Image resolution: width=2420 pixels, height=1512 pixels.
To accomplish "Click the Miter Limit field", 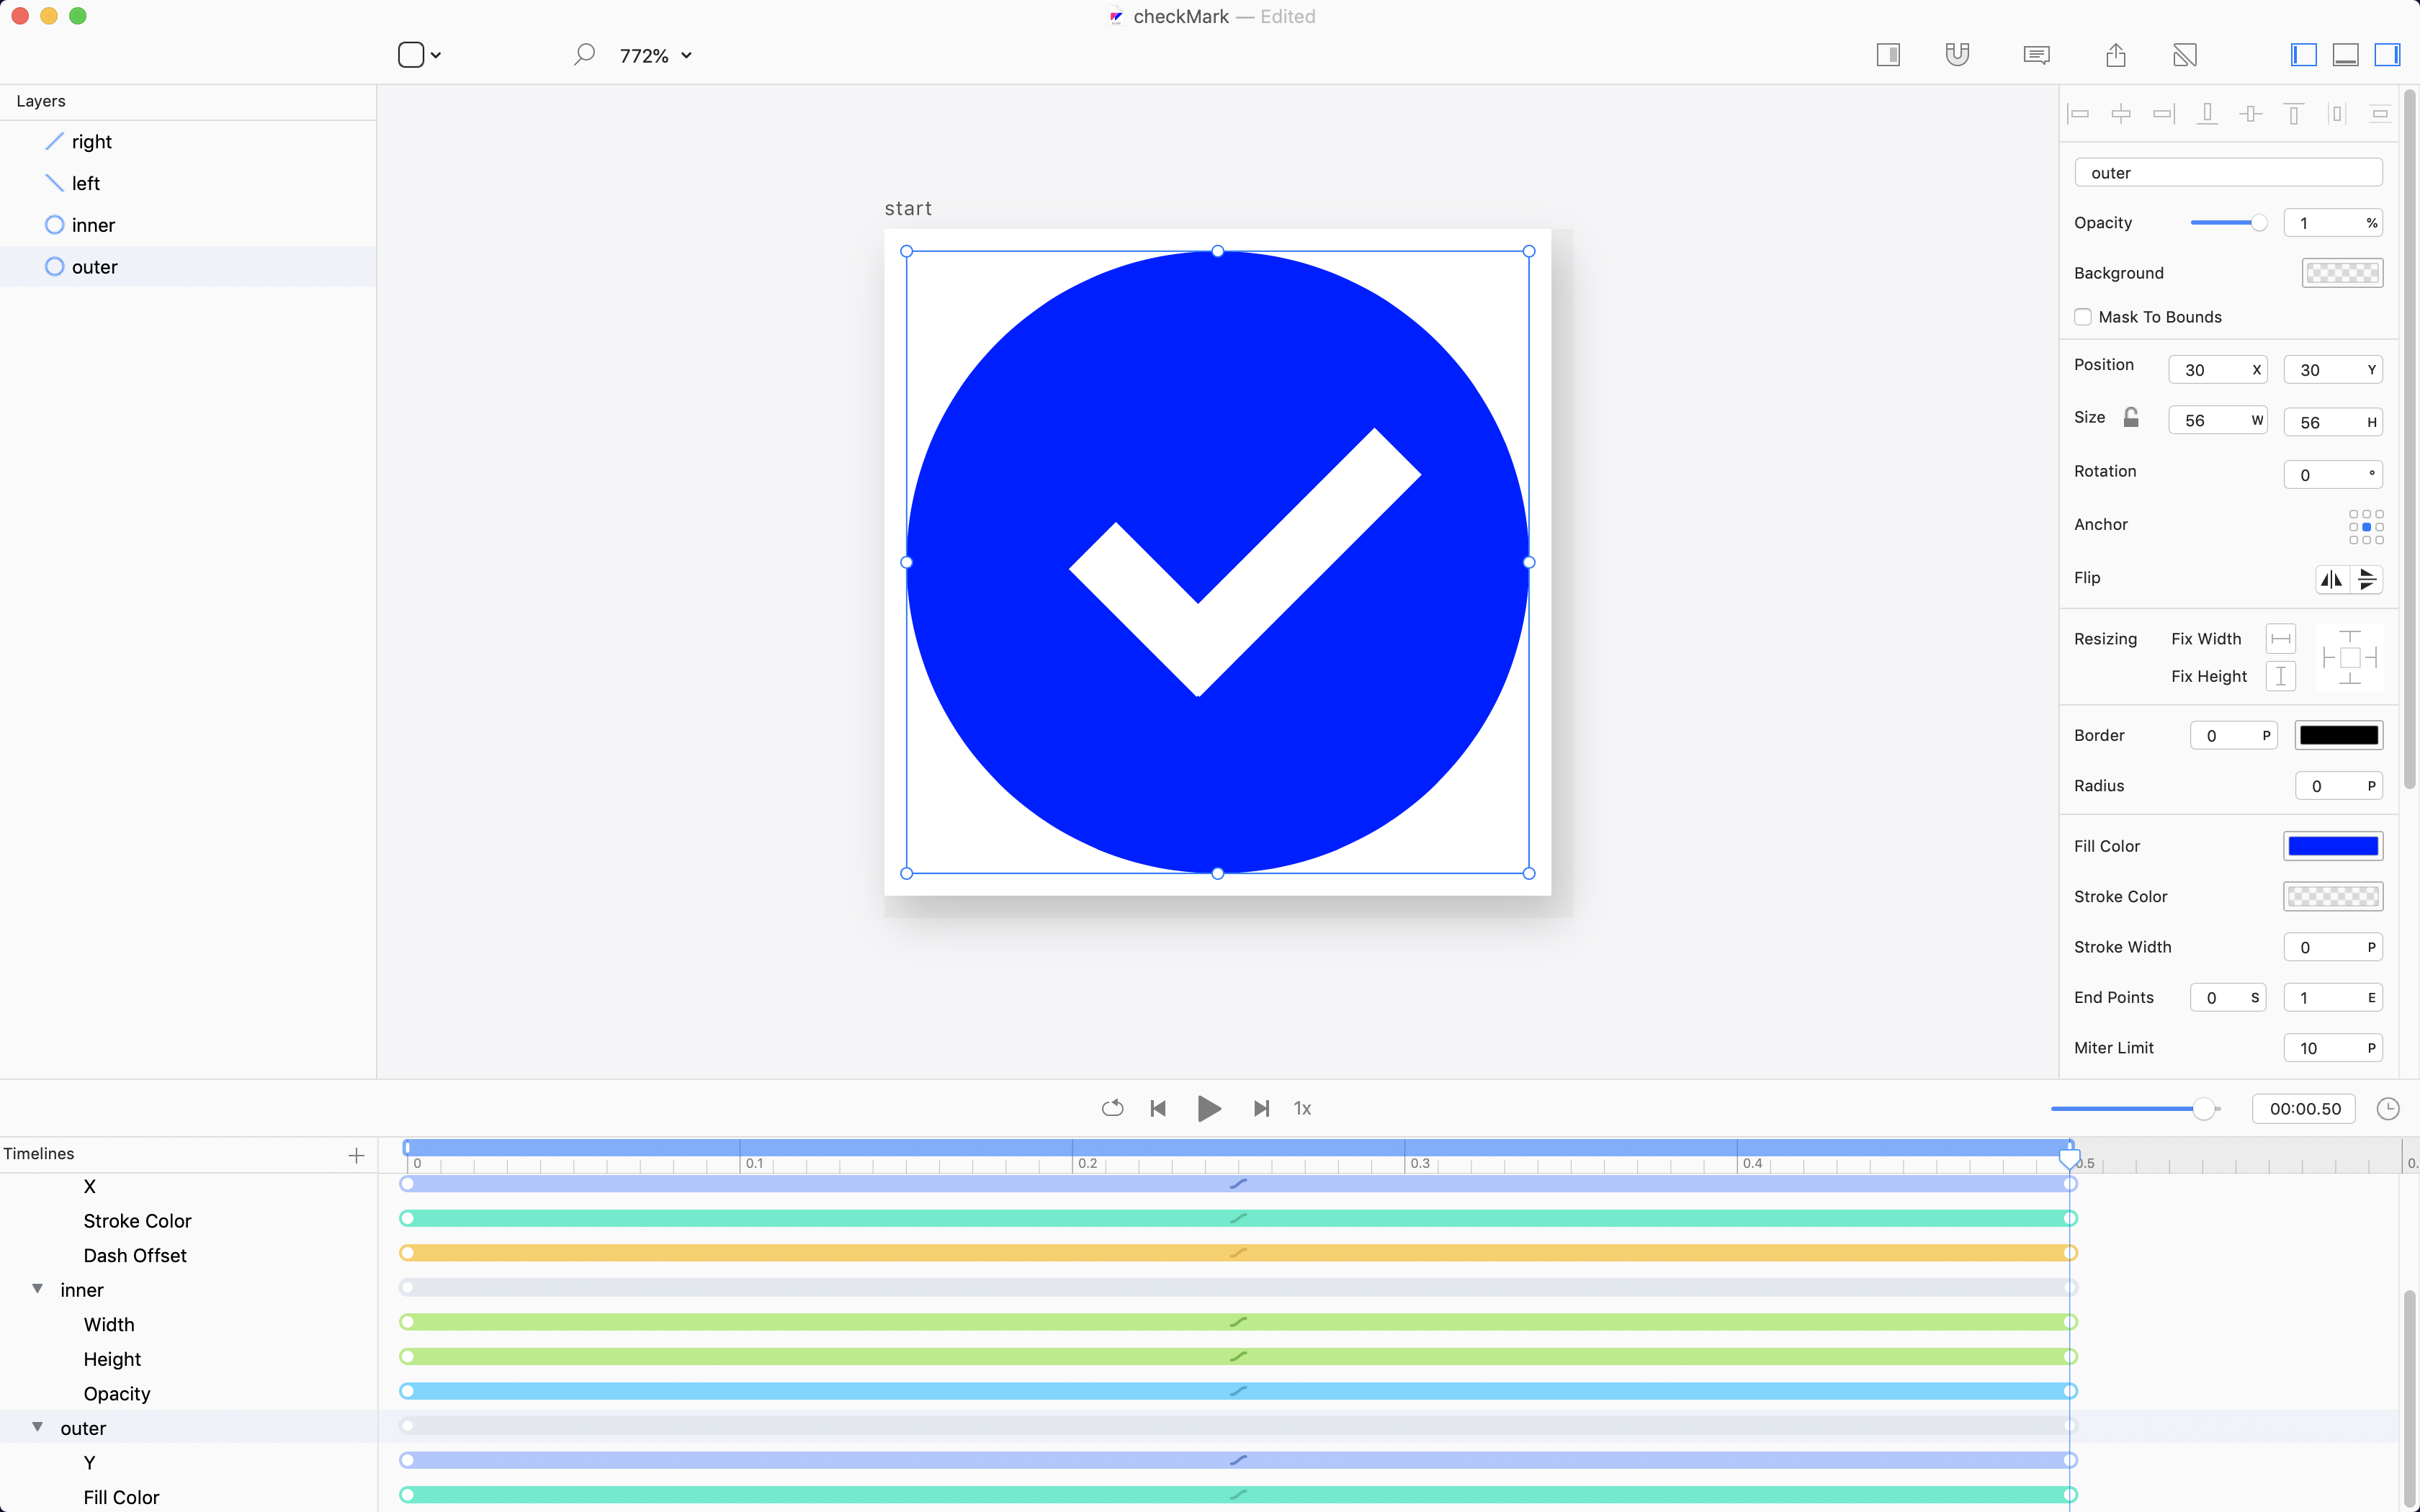I will click(x=2333, y=1049).
